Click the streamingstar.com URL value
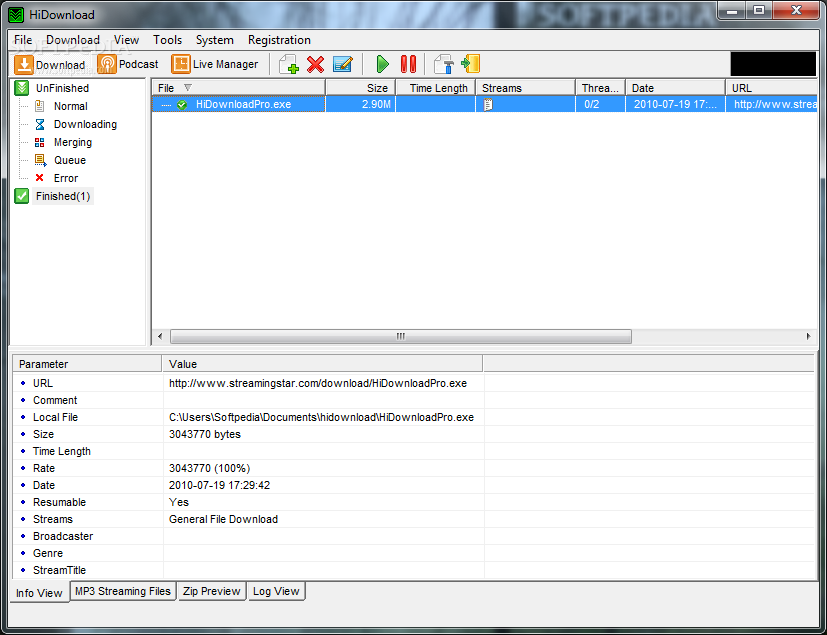 [318, 383]
